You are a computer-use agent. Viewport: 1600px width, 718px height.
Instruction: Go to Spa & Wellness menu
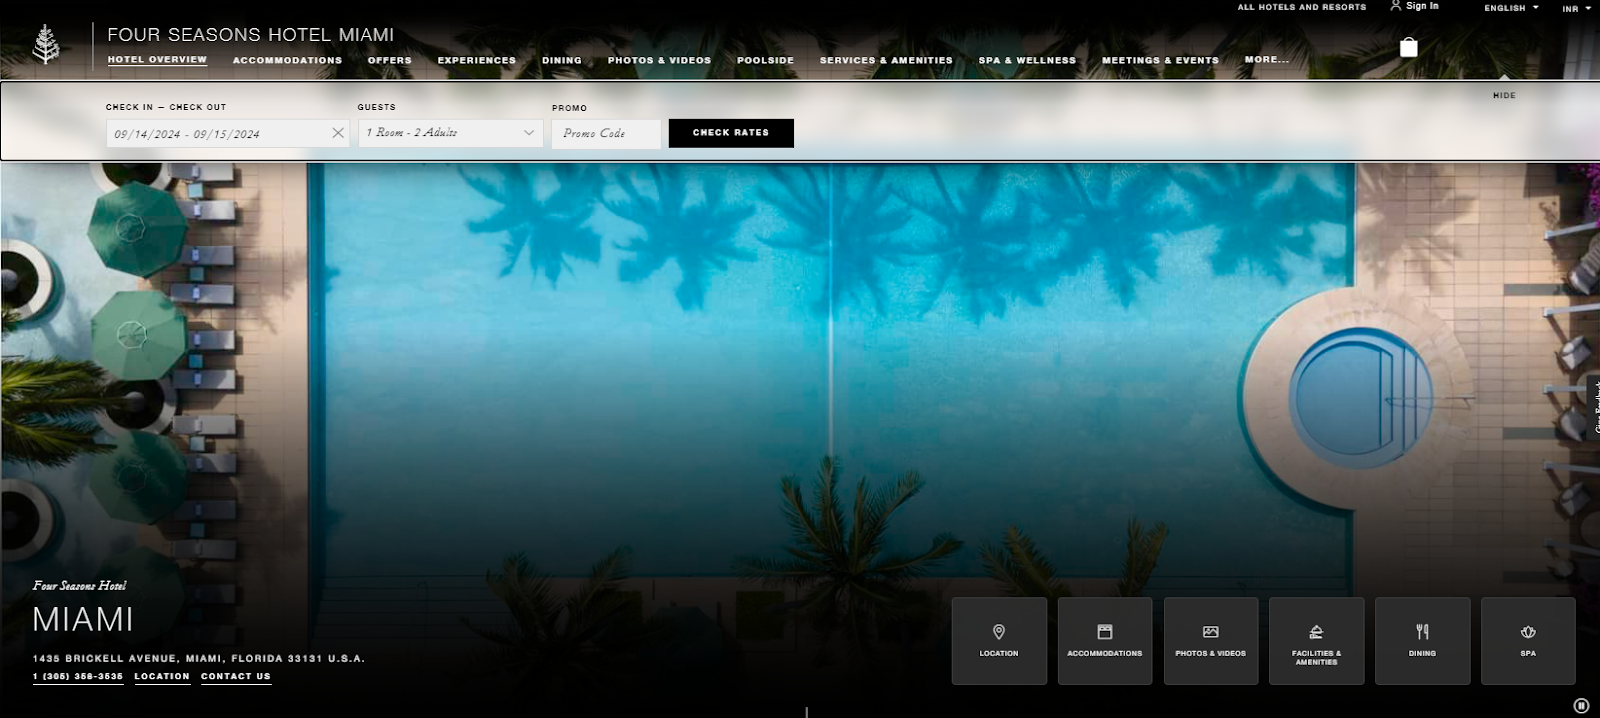point(1027,60)
